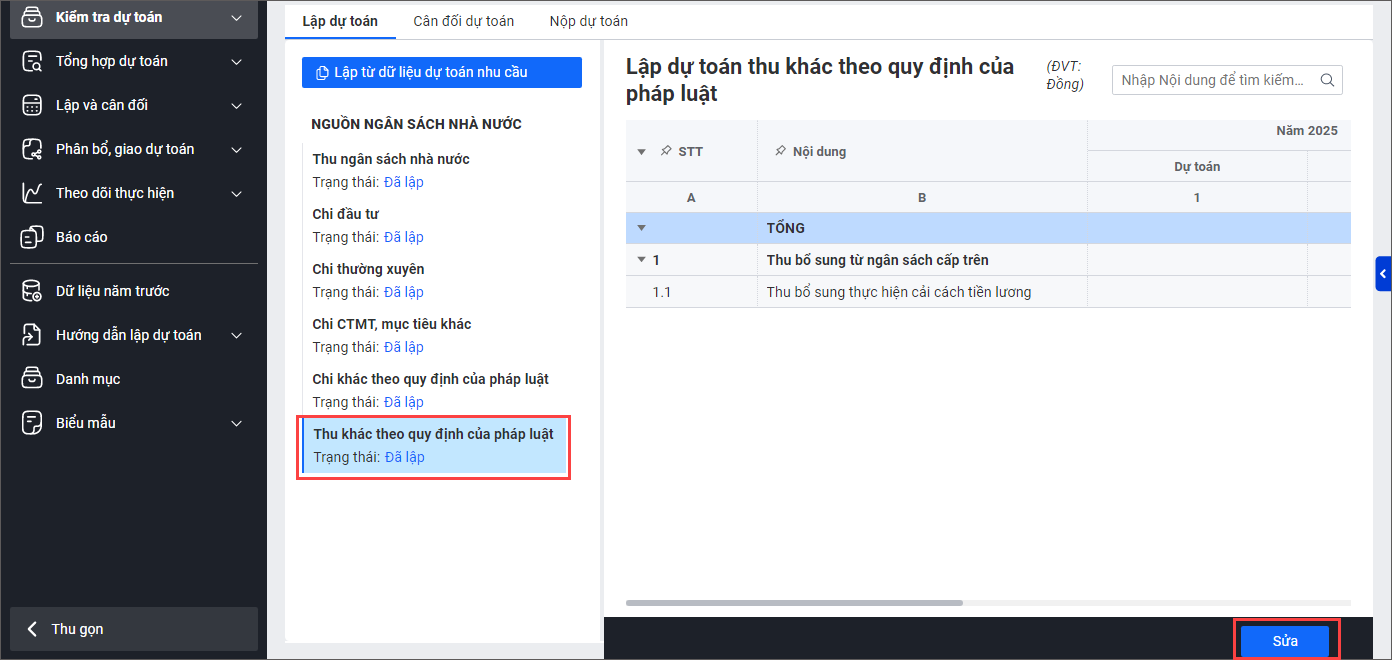Click the Sửa button
The height and width of the screenshot is (660, 1392).
pos(1284,641)
